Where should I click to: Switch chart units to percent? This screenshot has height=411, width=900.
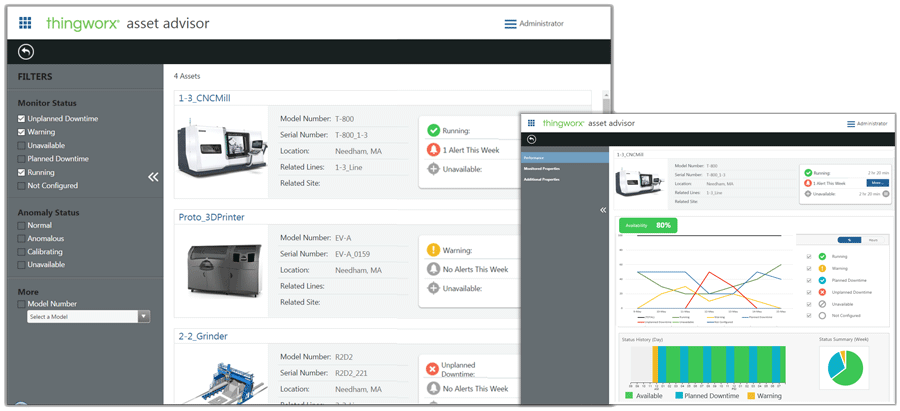[x=849, y=240]
